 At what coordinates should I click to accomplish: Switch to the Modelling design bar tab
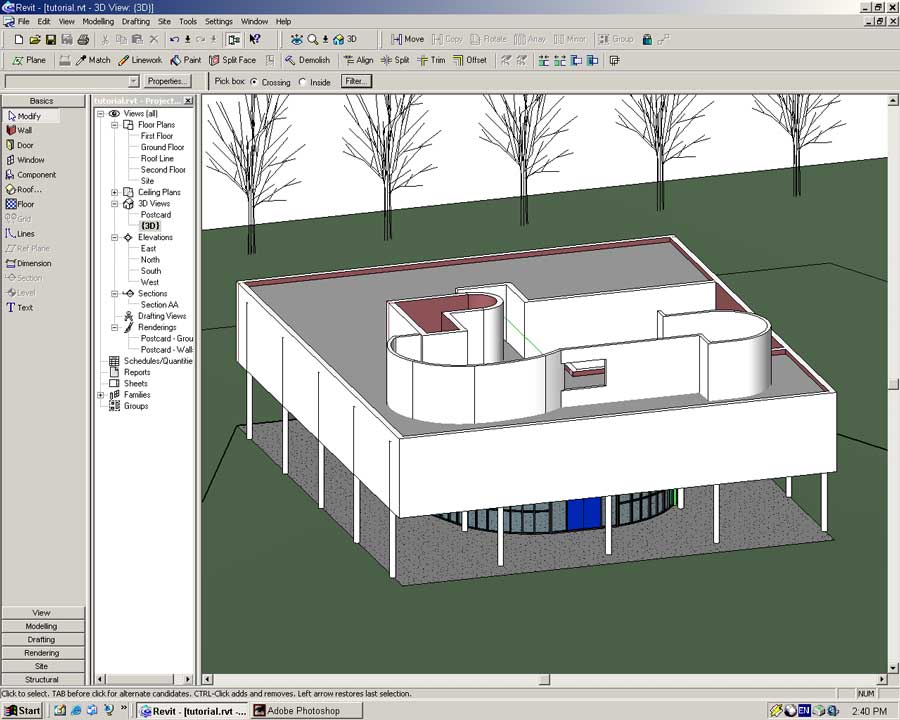click(42, 626)
